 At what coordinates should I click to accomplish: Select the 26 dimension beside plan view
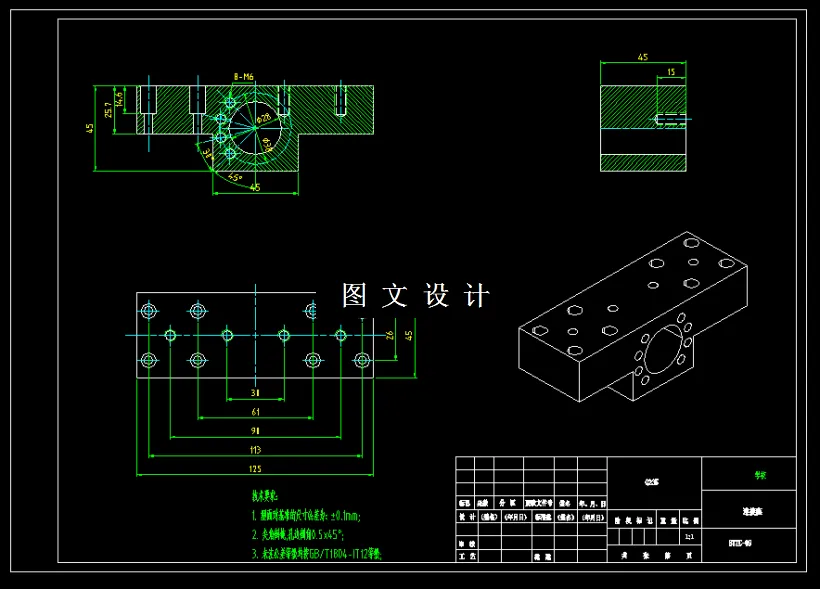pos(389,335)
